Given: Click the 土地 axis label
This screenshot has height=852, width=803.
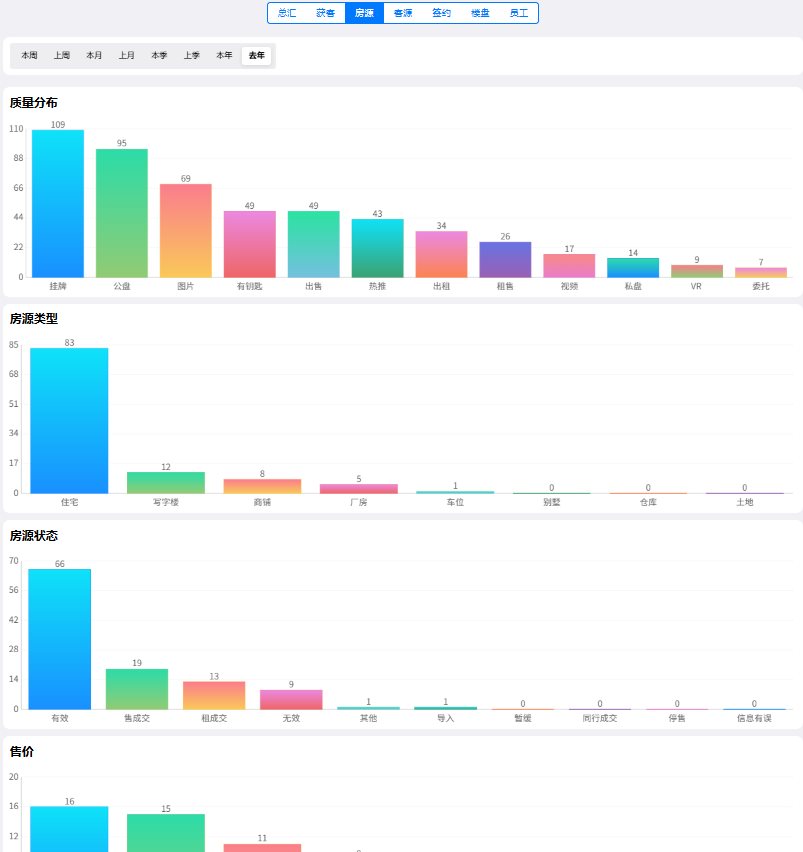Looking at the screenshot, I should pos(744,502).
